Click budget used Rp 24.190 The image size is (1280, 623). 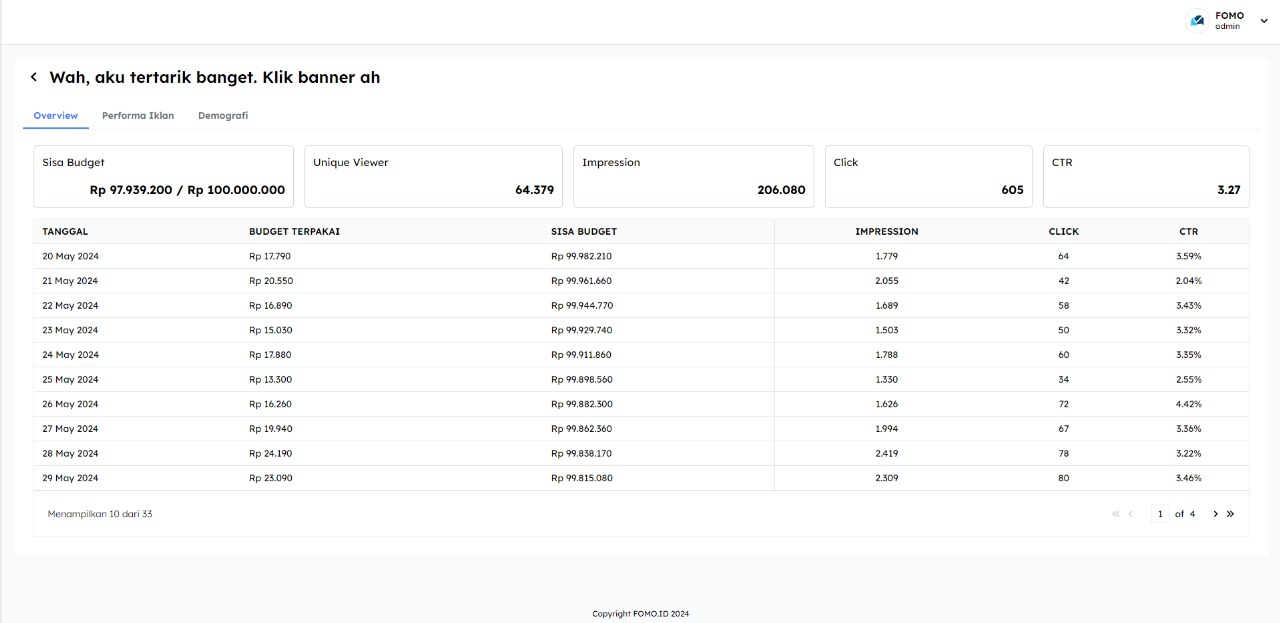(x=271, y=454)
